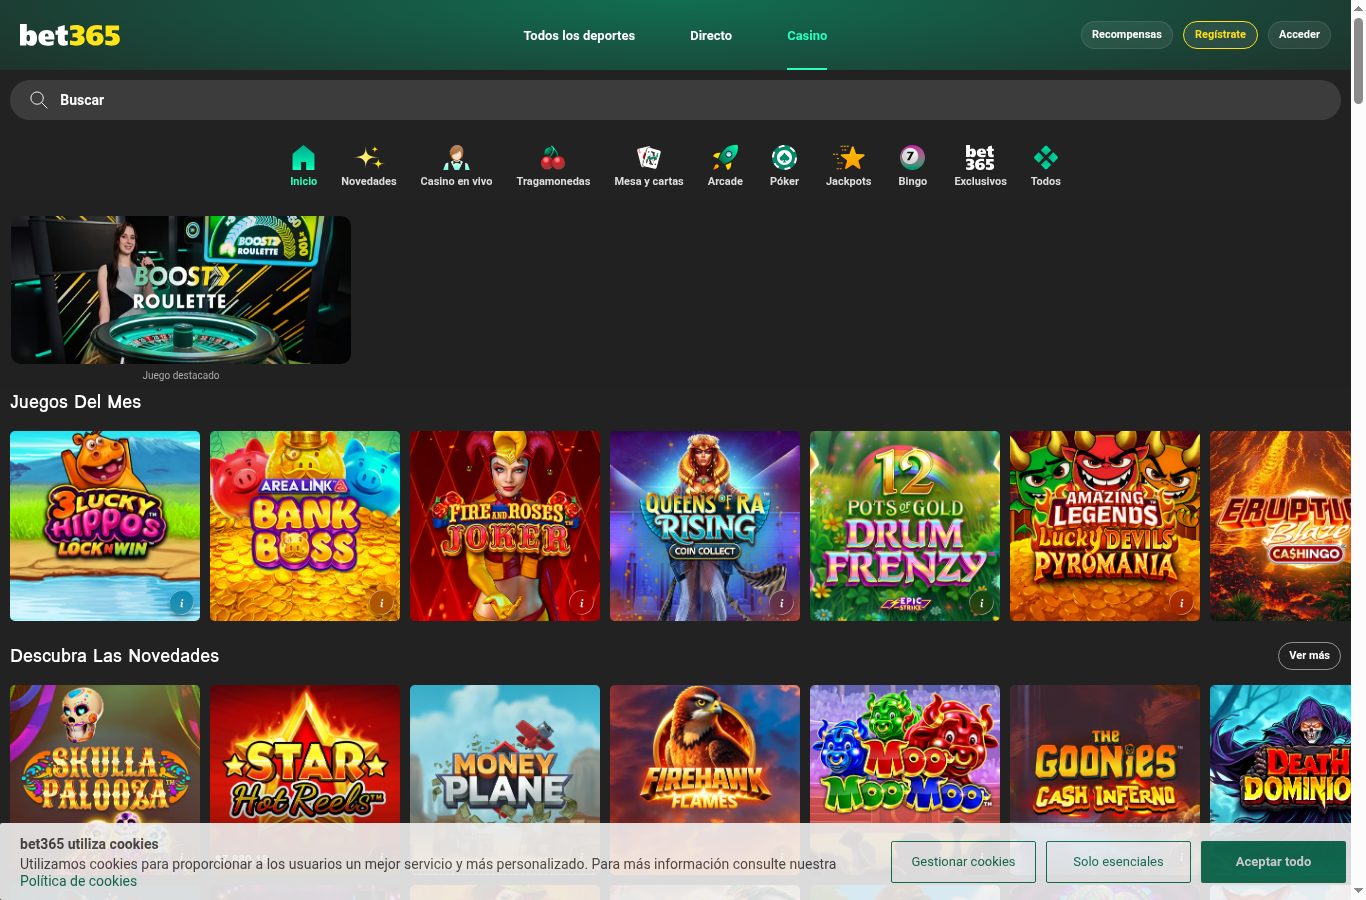Screen dimensions: 1366x900
Task: Choose Solo esenciales cookies
Action: (1118, 861)
